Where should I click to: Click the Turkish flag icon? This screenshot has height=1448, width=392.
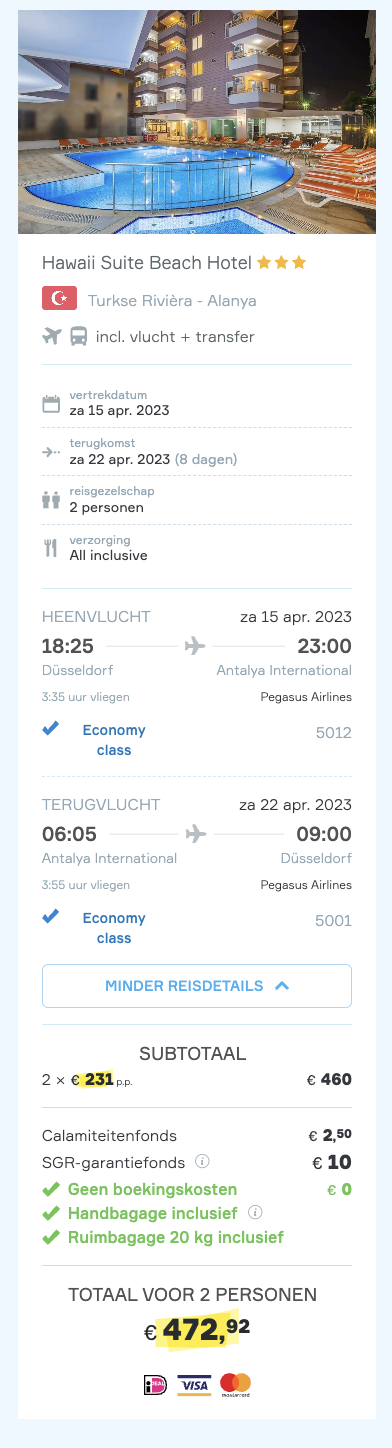click(59, 299)
